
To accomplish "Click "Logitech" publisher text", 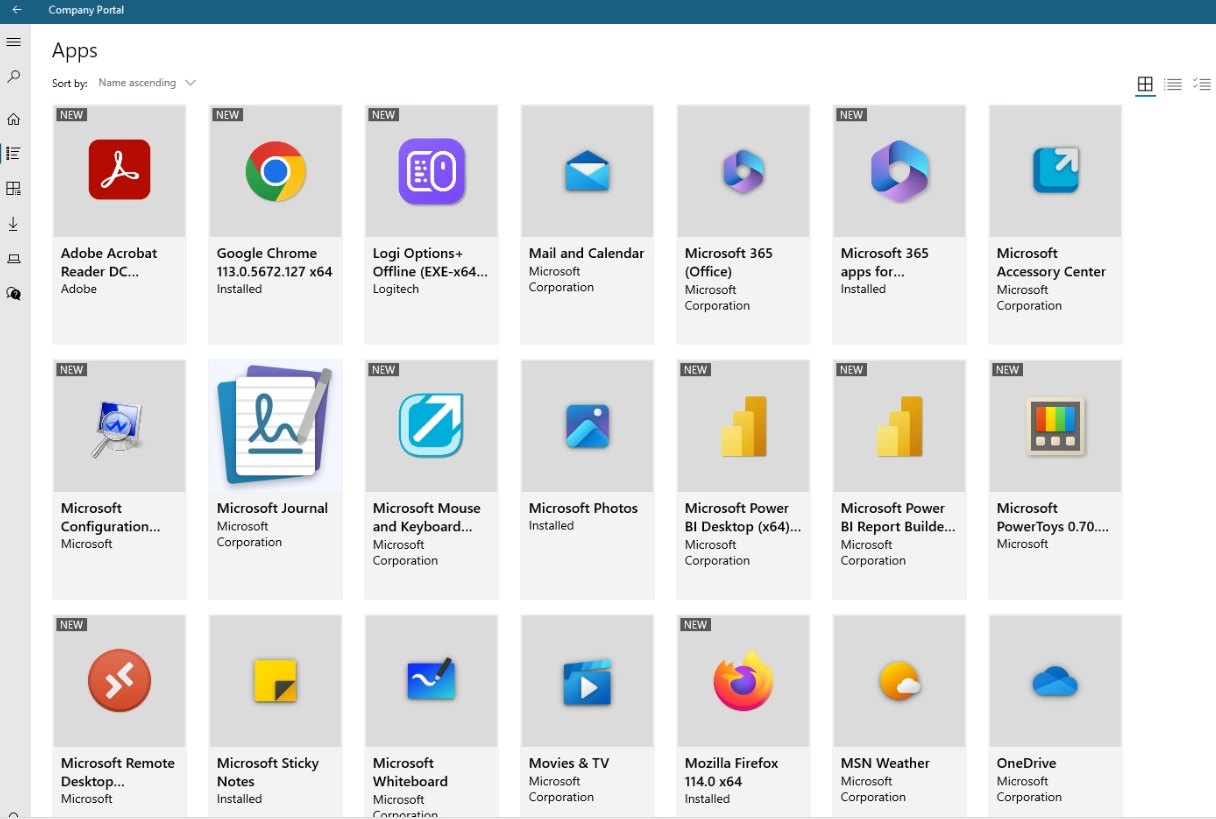I will 396,289.
